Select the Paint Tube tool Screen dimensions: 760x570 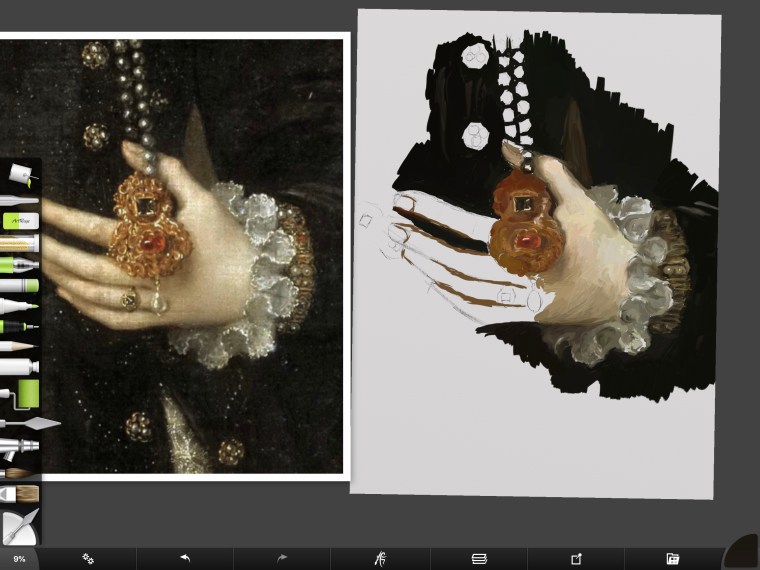click(x=19, y=366)
